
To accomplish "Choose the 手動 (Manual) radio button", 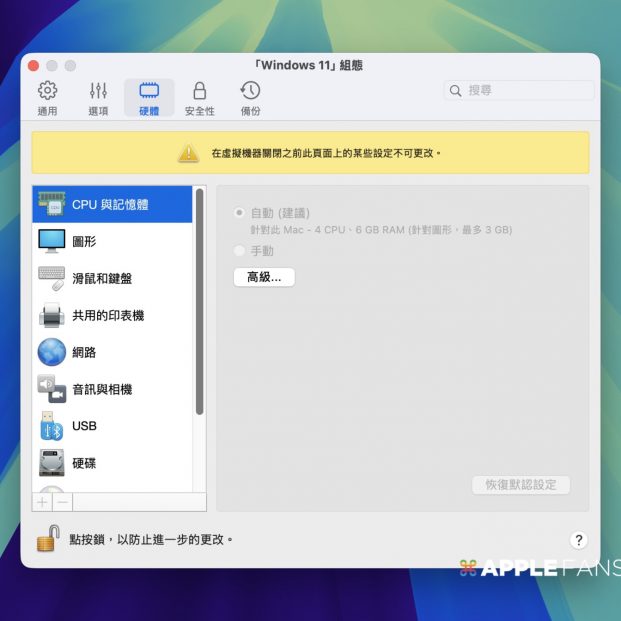I will click(239, 251).
